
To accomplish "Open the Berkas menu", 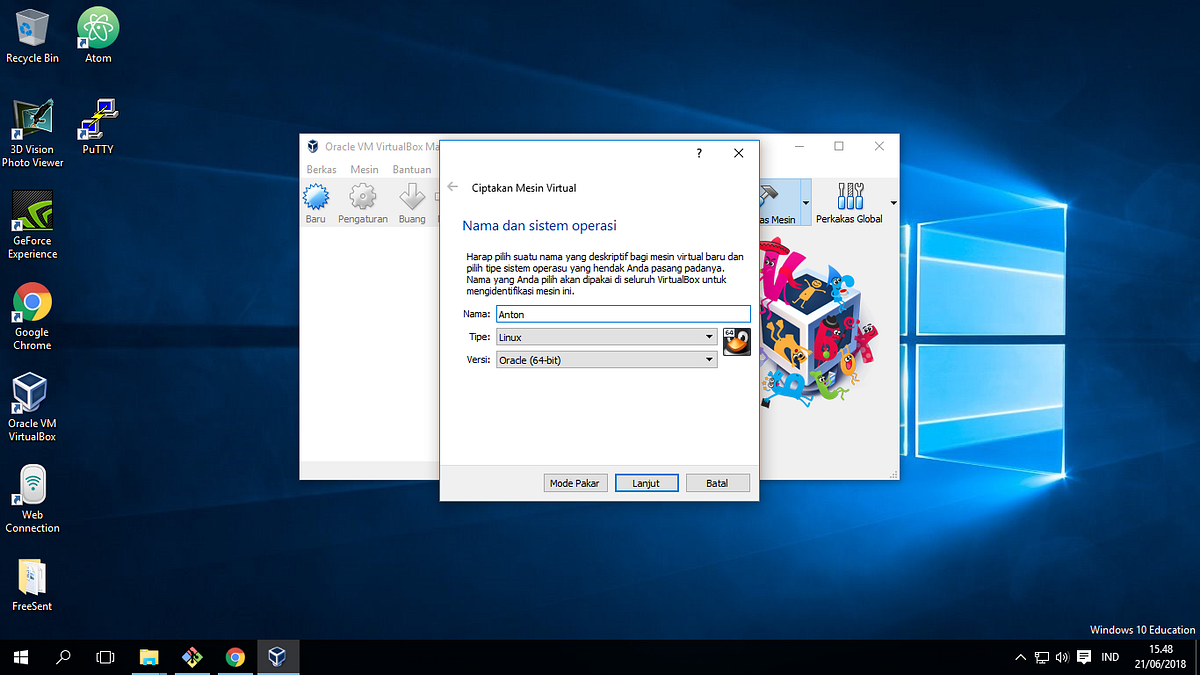I will click(x=321, y=169).
